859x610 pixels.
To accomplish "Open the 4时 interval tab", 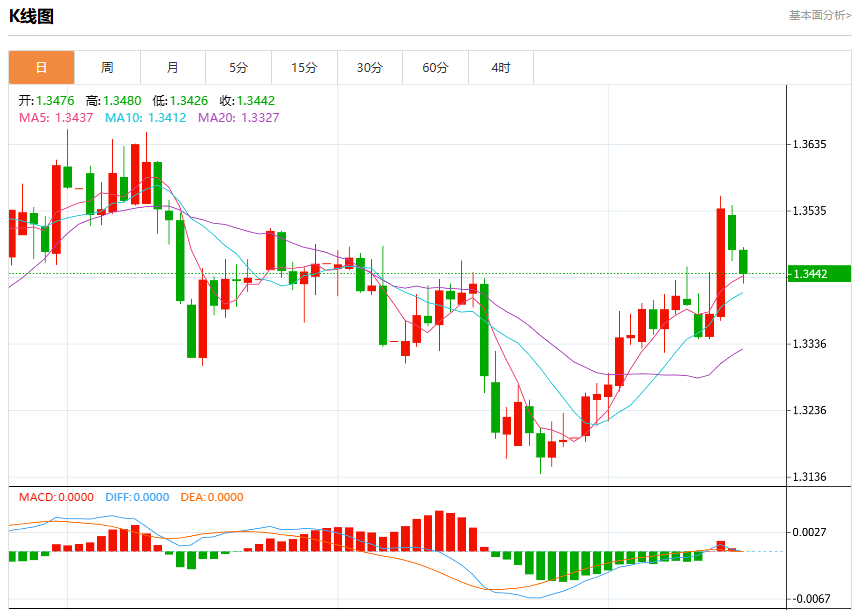I will pyautogui.click(x=501, y=67).
